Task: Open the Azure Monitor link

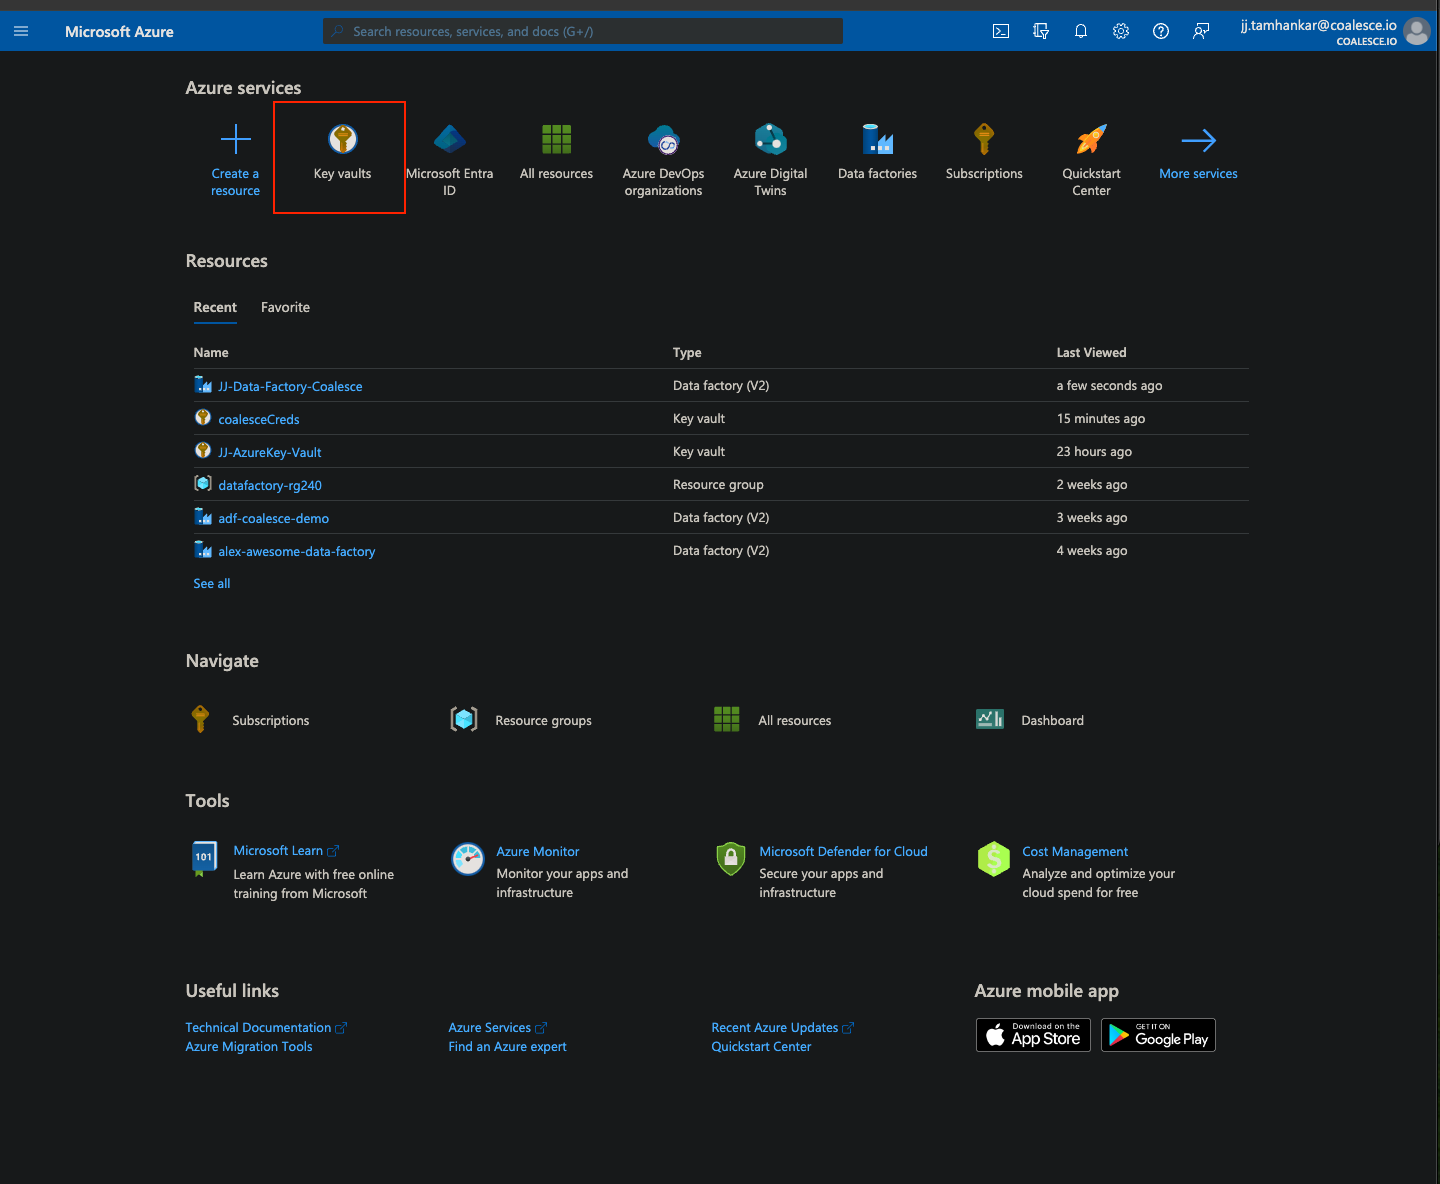Action: coord(538,851)
